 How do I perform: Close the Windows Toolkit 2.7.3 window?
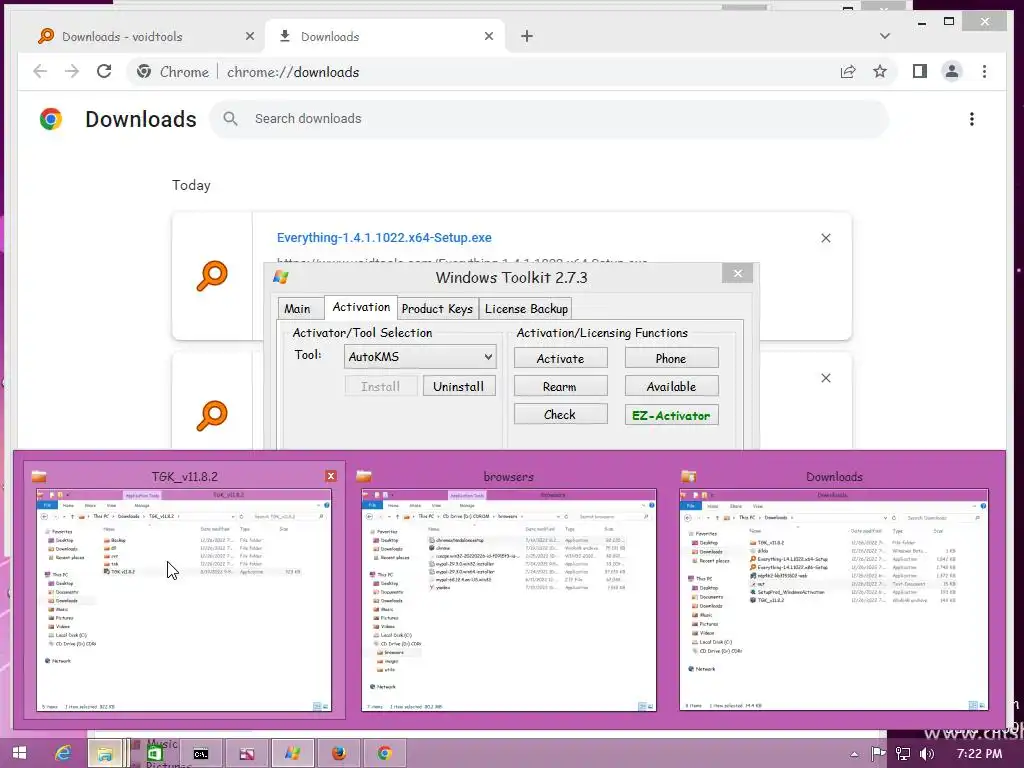click(x=737, y=274)
